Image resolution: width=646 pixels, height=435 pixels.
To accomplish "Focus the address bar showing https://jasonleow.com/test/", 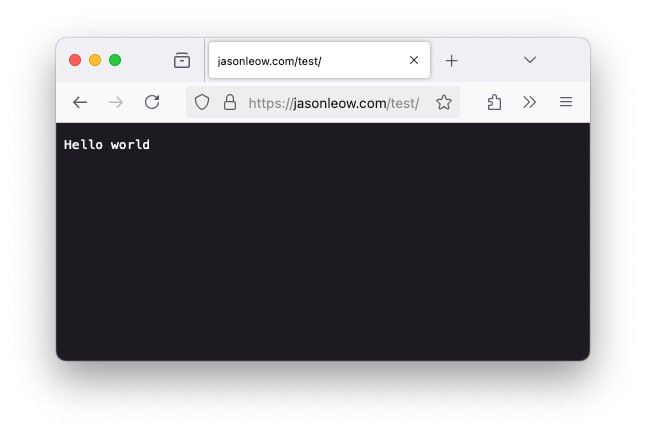I will (334, 103).
